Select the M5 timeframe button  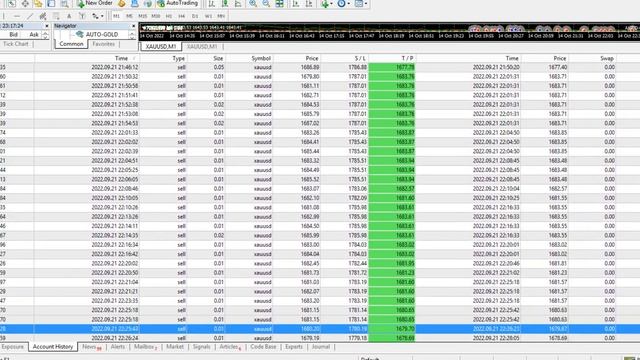[129, 16]
